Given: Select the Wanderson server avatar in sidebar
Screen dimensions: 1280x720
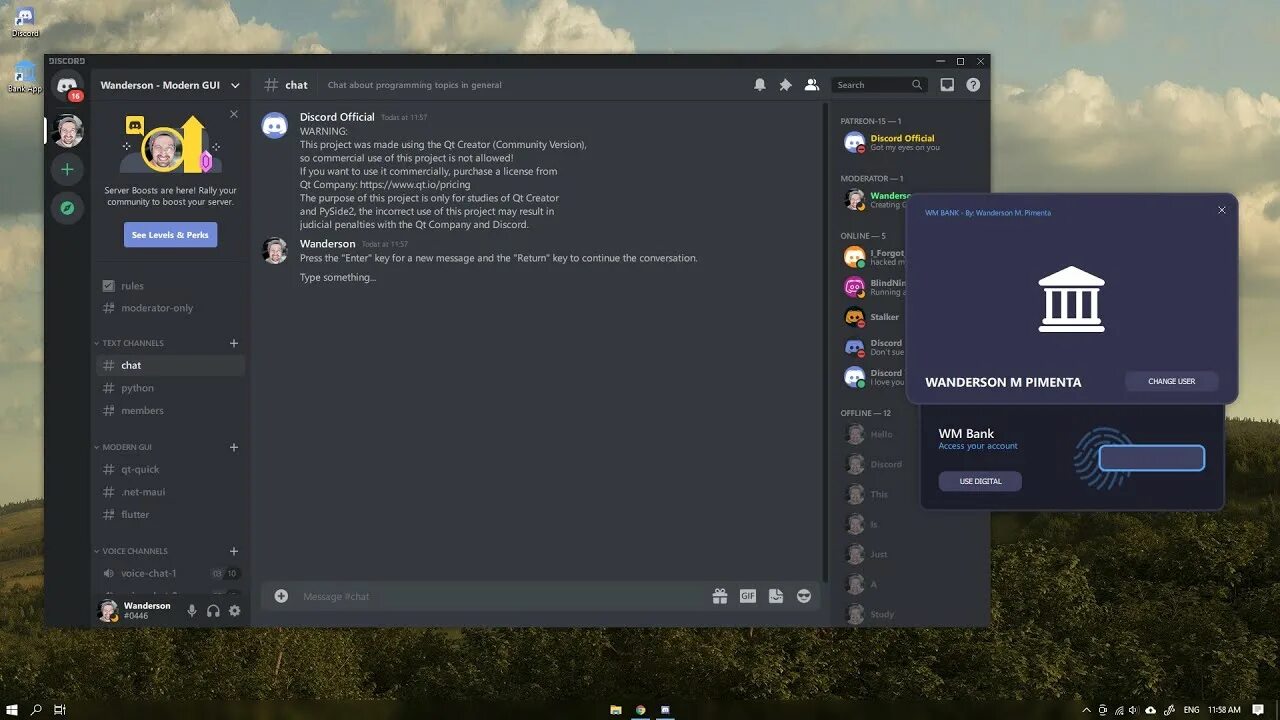Looking at the screenshot, I should (x=67, y=130).
